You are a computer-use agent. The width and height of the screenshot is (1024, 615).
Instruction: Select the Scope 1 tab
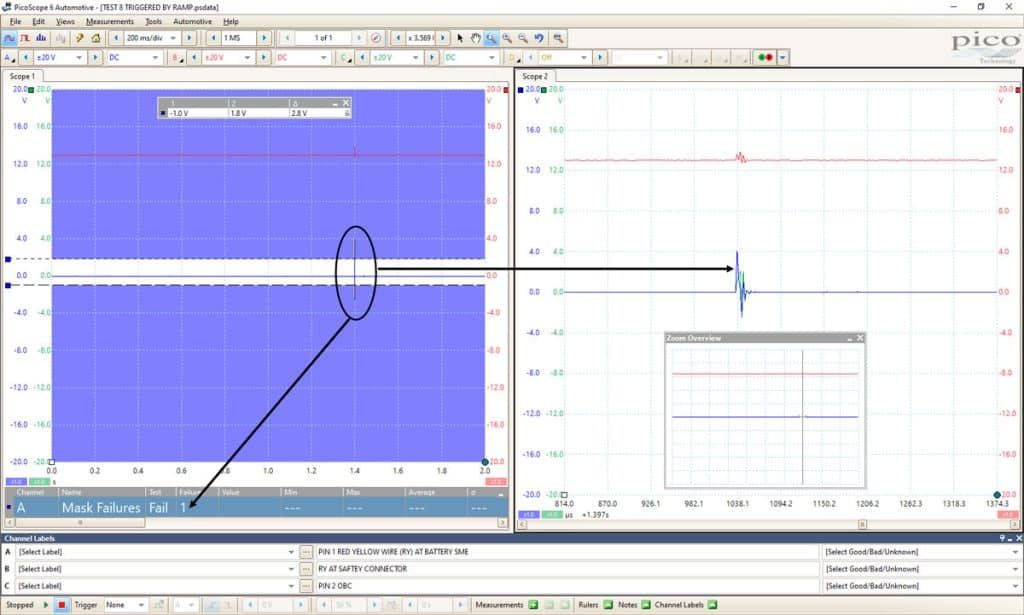click(x=22, y=76)
